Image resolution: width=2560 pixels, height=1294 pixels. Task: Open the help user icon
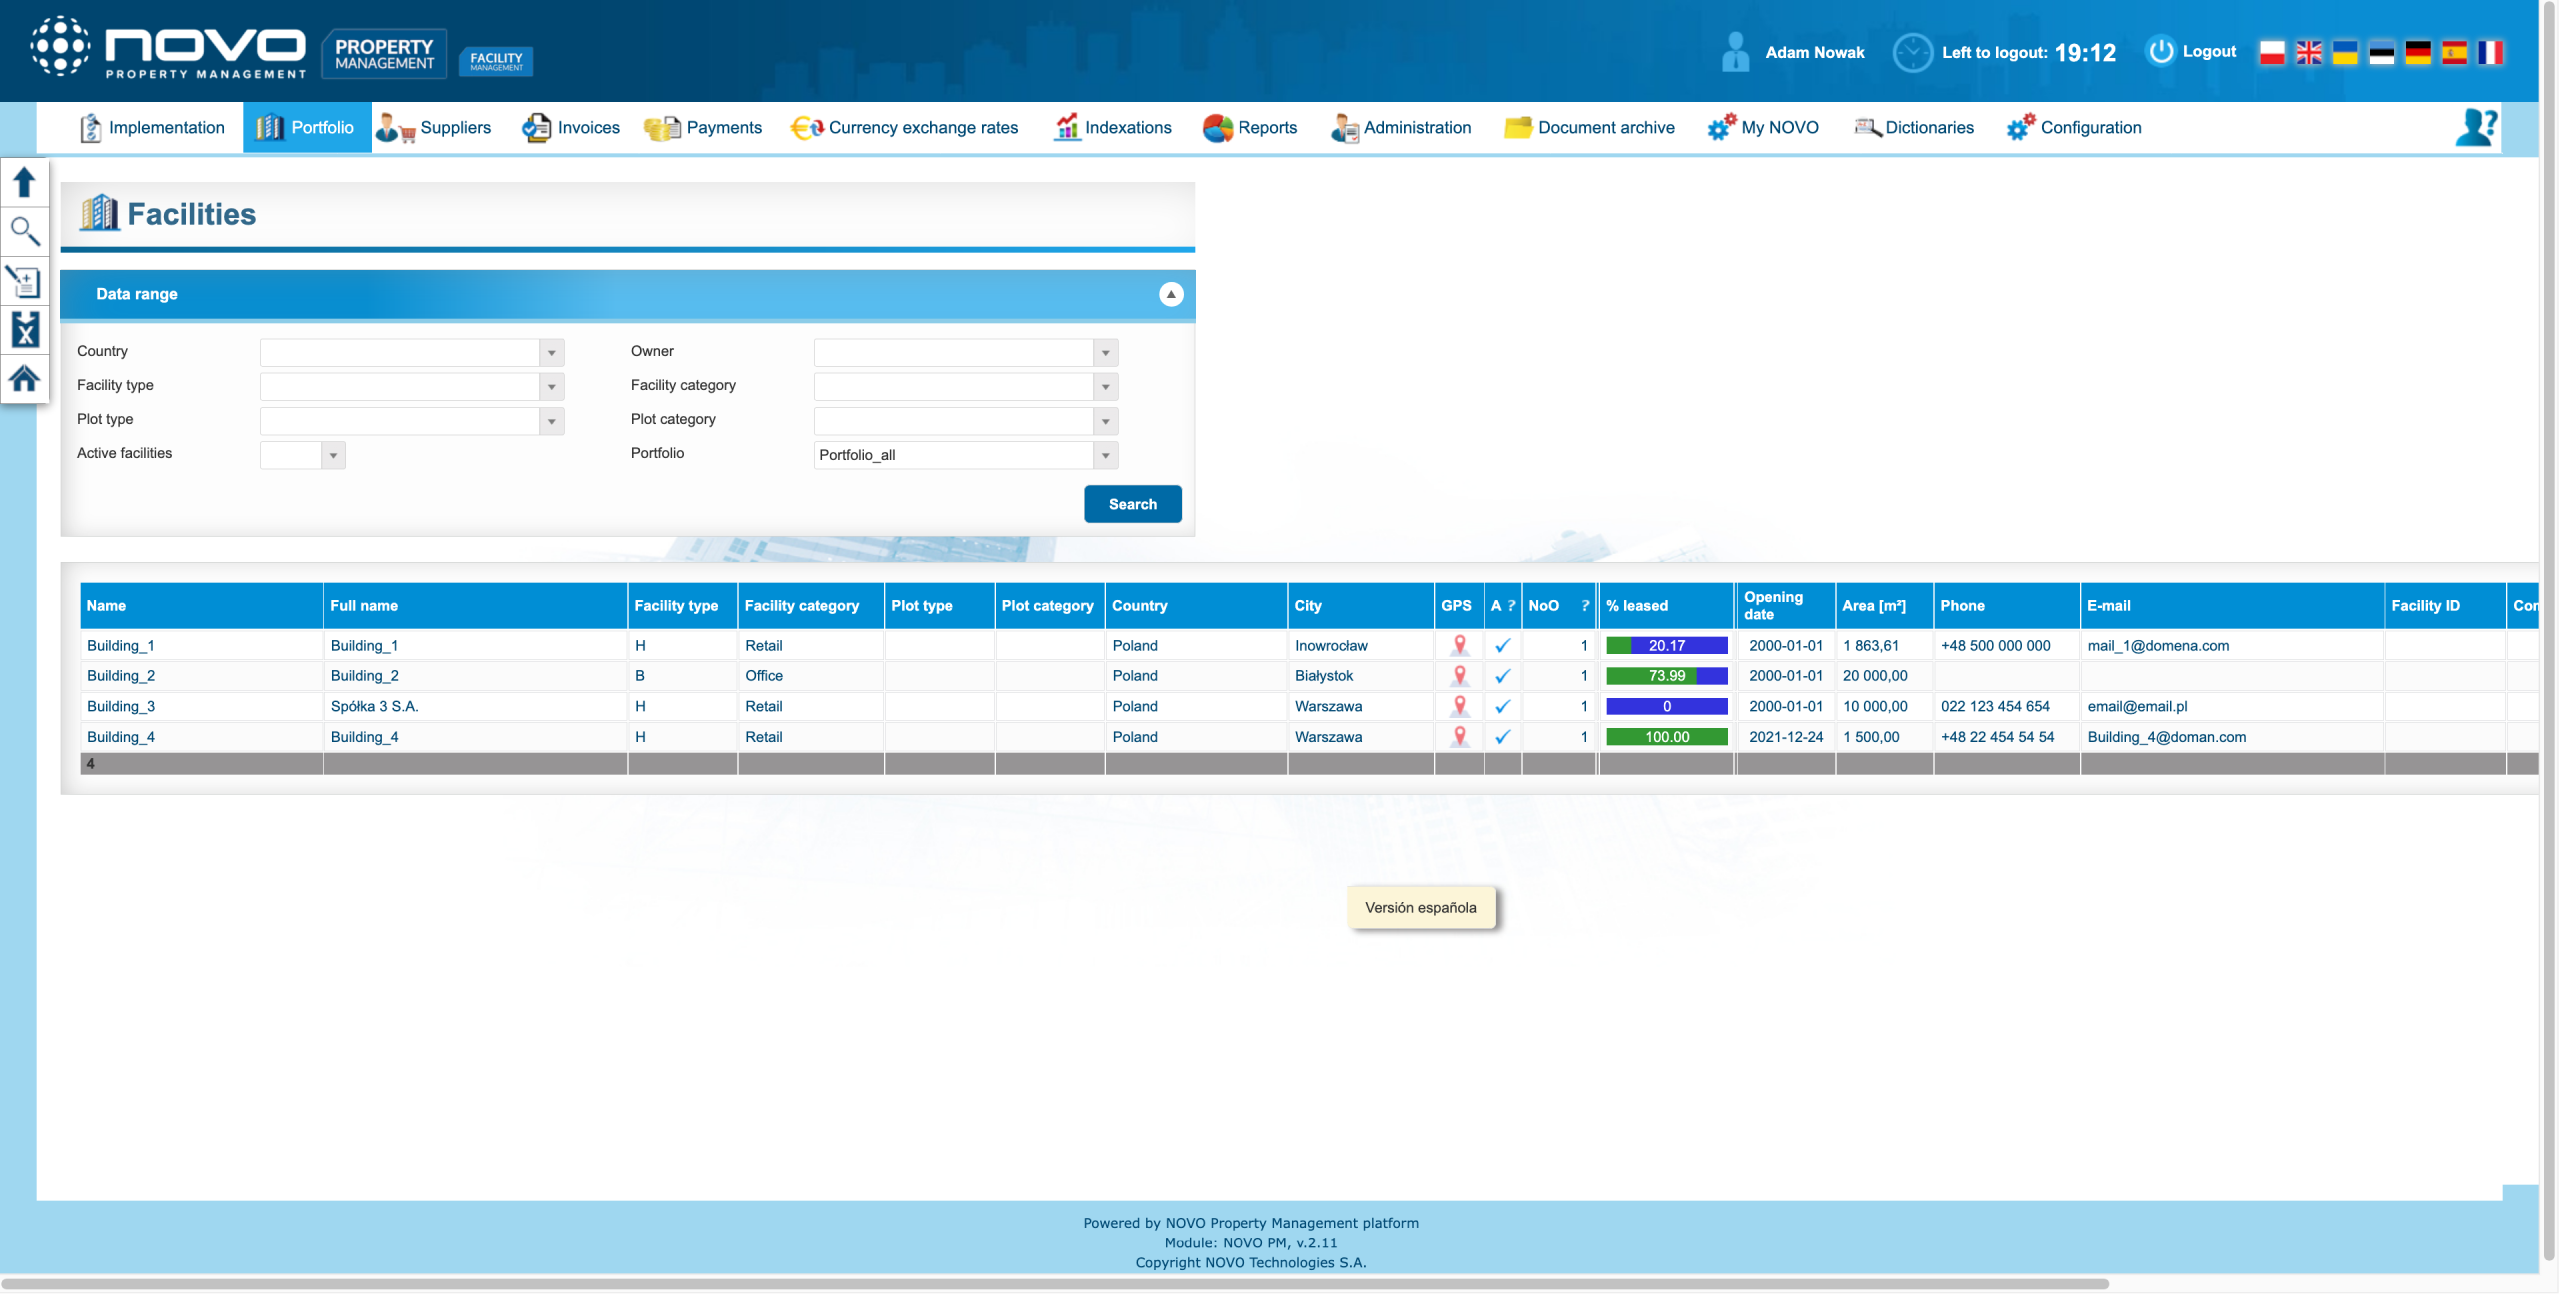click(2475, 127)
